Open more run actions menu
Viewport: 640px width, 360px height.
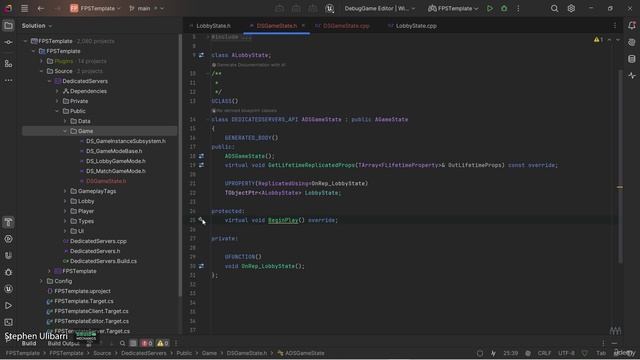point(518,8)
